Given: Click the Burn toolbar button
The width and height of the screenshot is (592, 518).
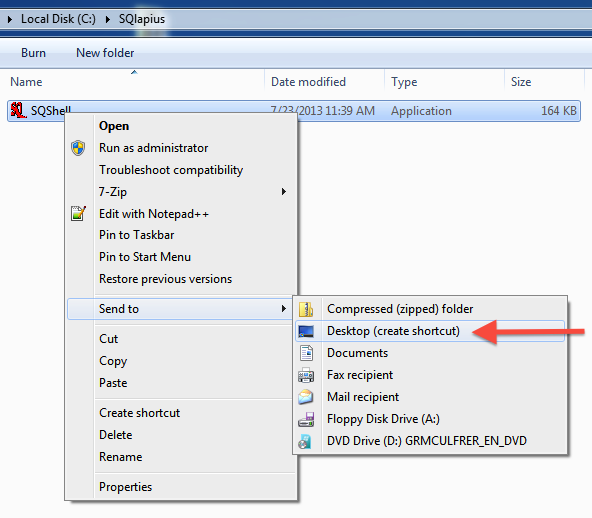Looking at the screenshot, I should 34,53.
